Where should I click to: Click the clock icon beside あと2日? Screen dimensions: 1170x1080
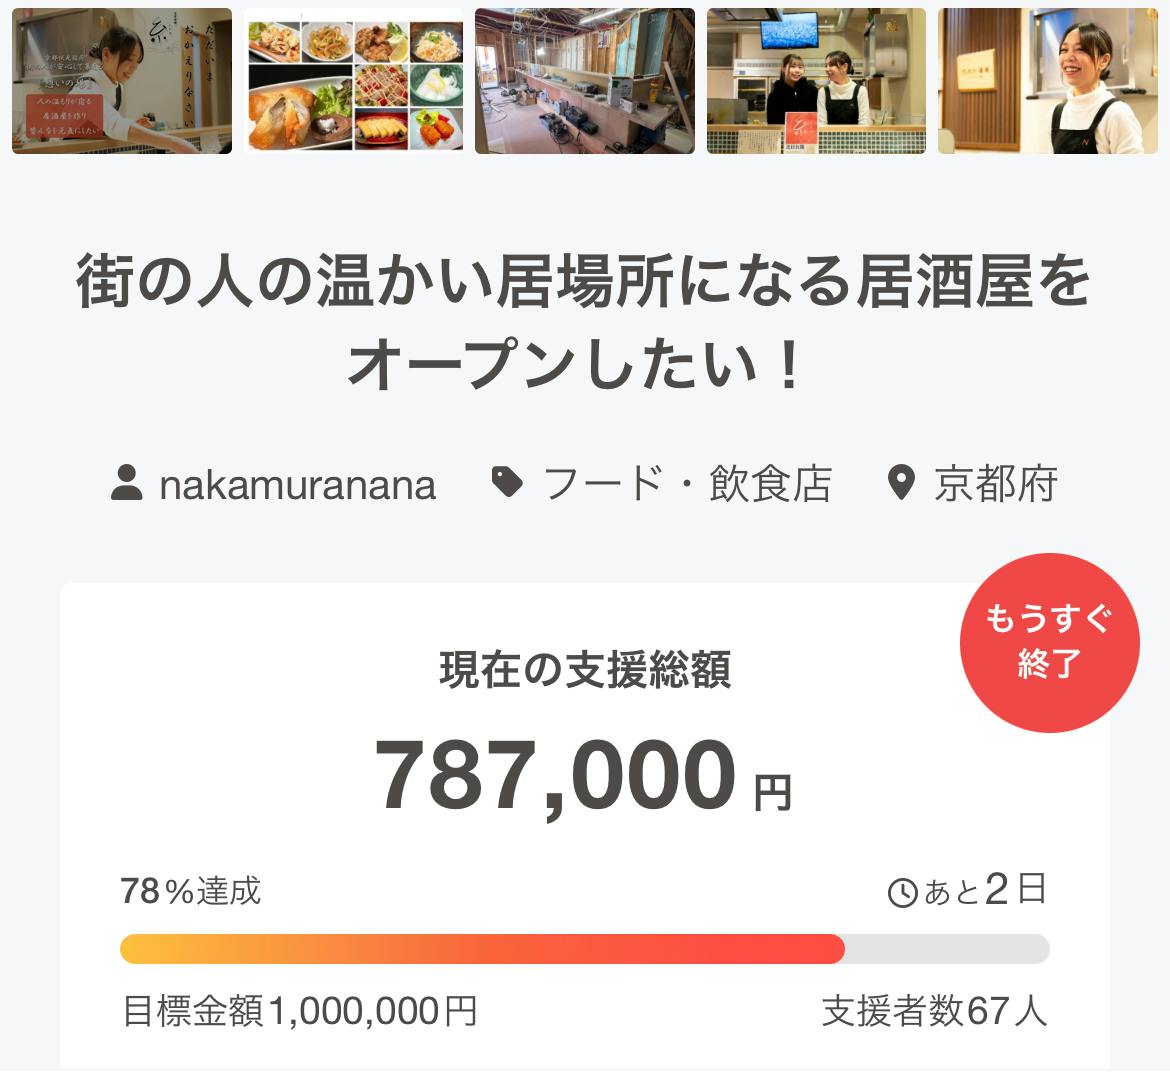903,892
